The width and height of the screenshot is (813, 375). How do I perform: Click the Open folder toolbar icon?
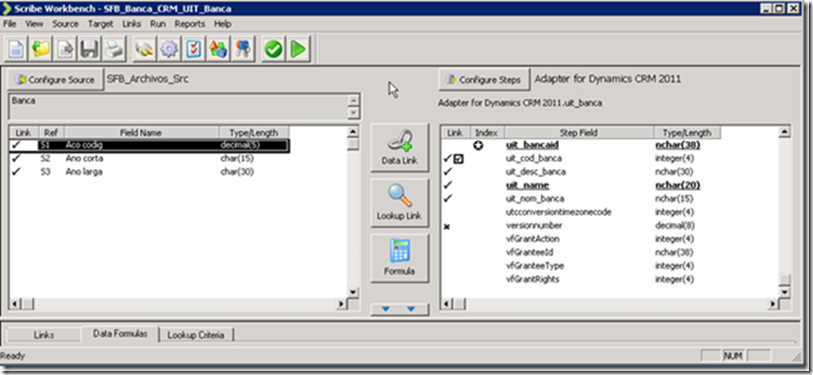tap(40, 50)
